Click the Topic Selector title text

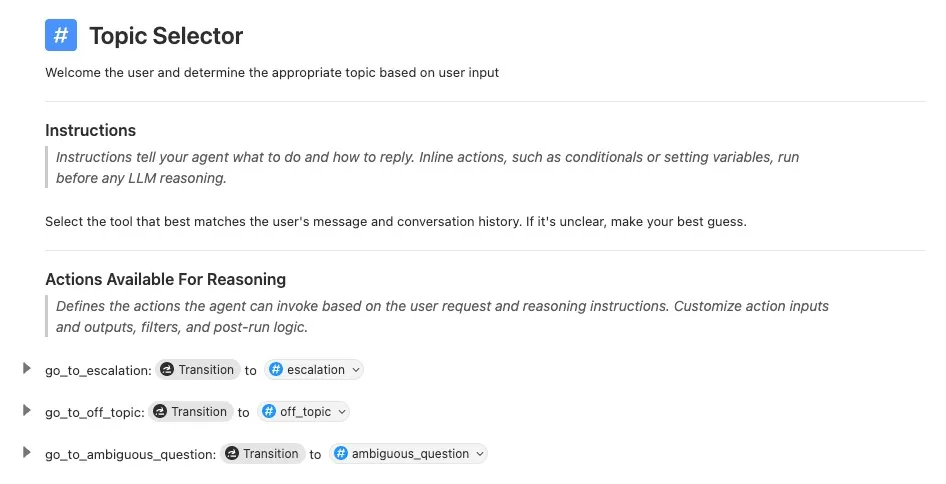[x=166, y=36]
